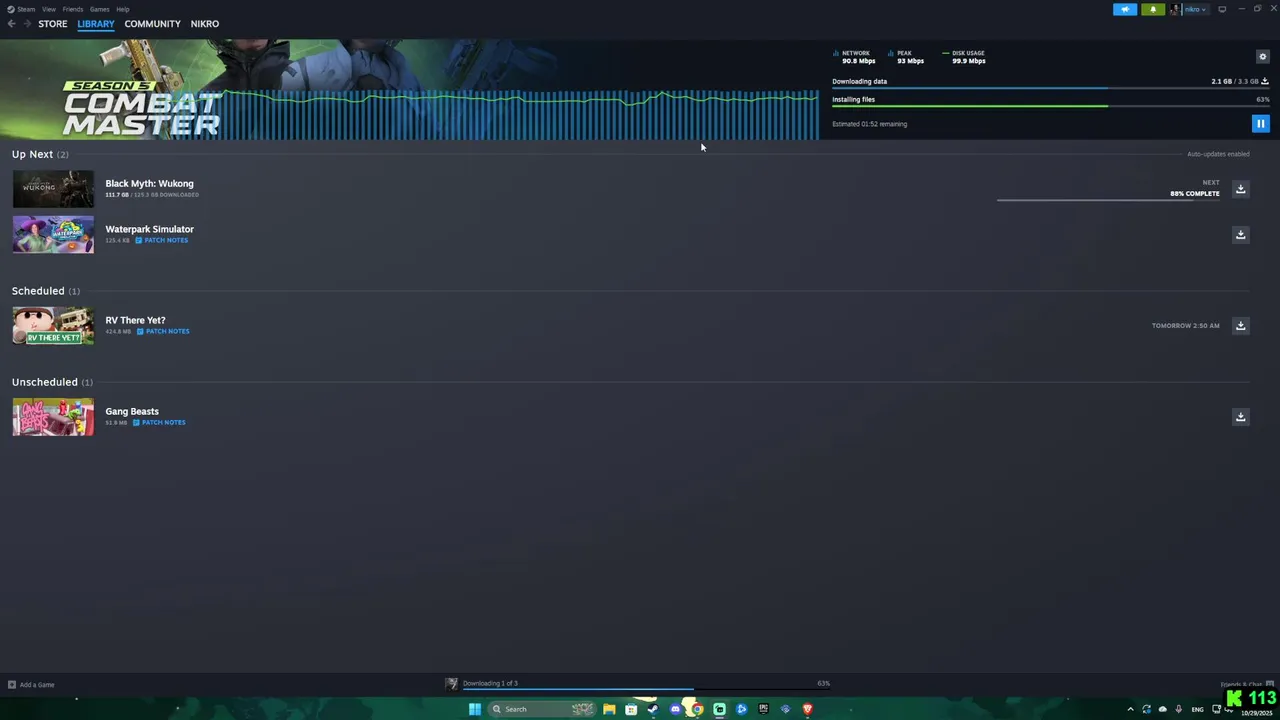1280x720 pixels.
Task: Go back with the left arrow
Action: coord(11,24)
